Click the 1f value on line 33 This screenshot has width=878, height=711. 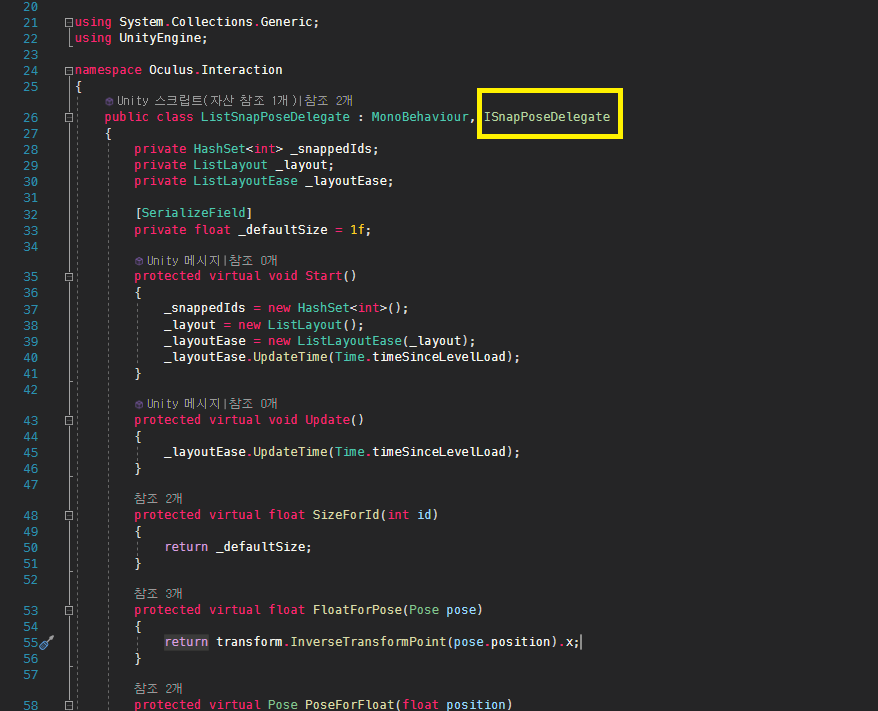pos(357,230)
